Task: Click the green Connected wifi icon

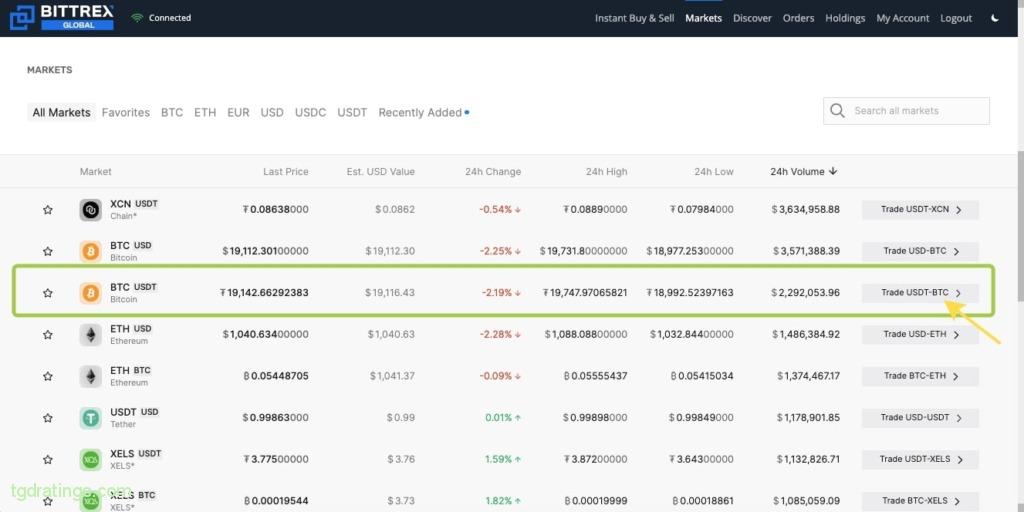Action: click(136, 18)
